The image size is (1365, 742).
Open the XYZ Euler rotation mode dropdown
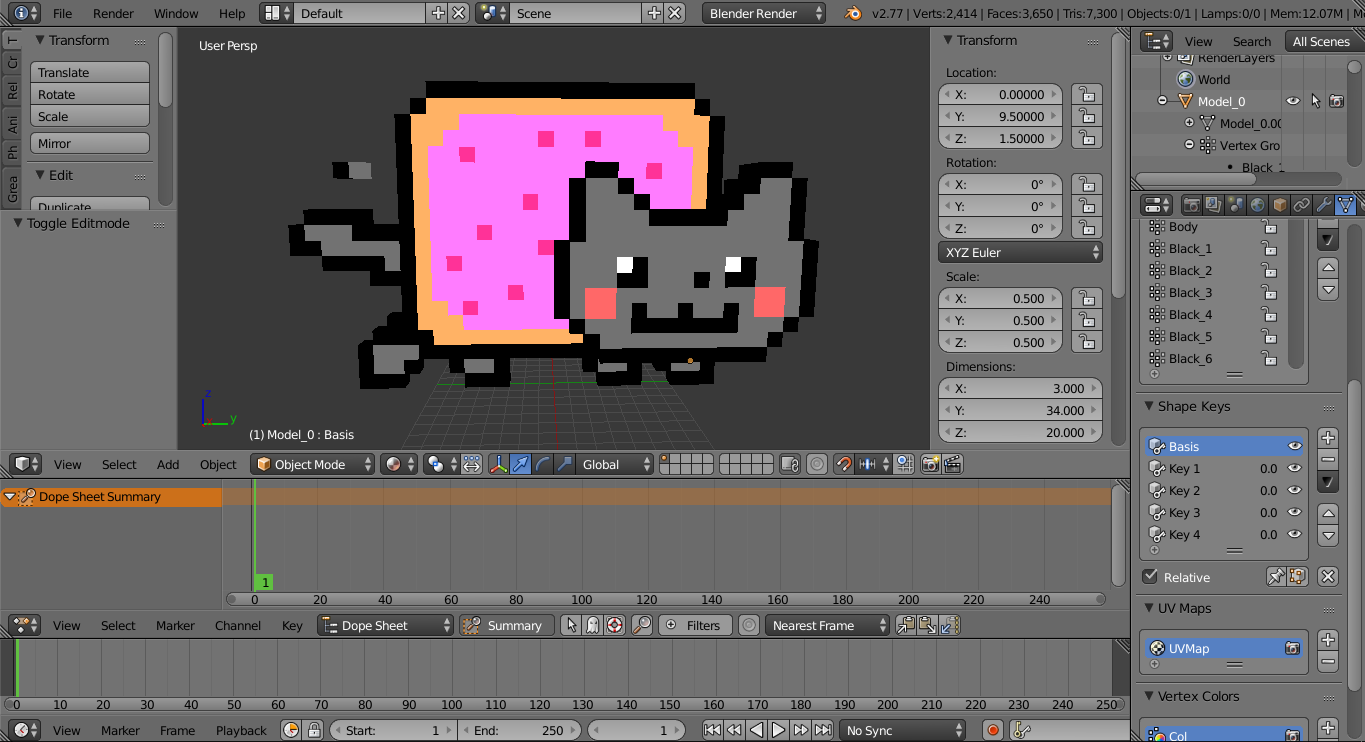coord(1020,252)
